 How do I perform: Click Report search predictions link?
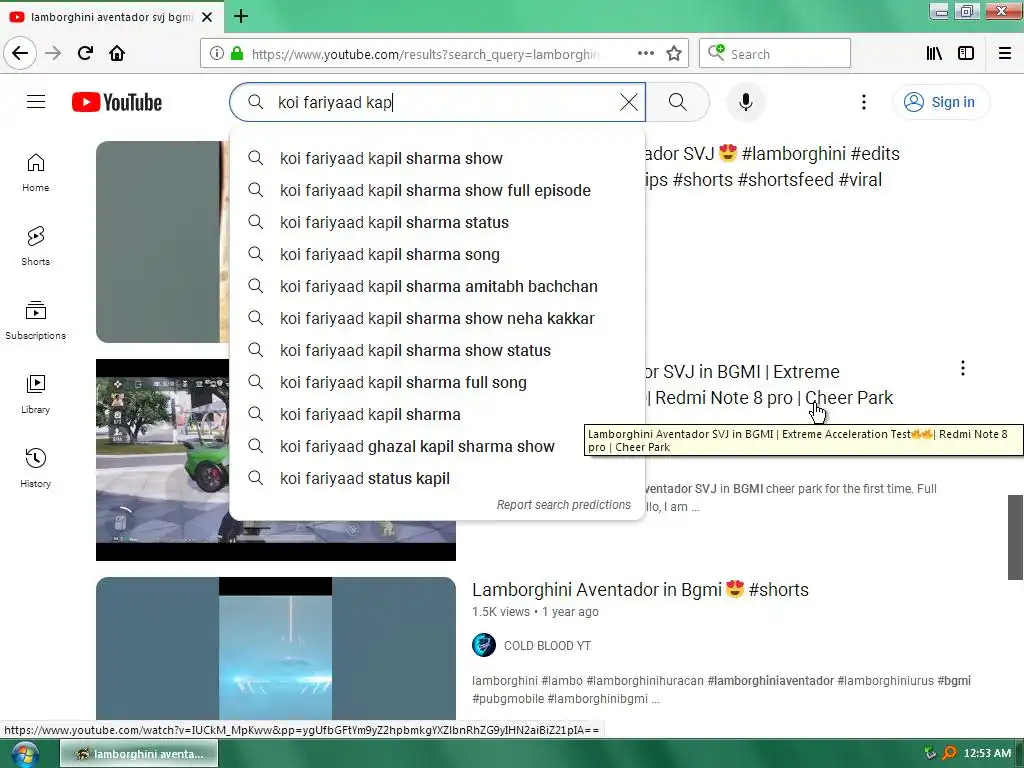click(564, 505)
